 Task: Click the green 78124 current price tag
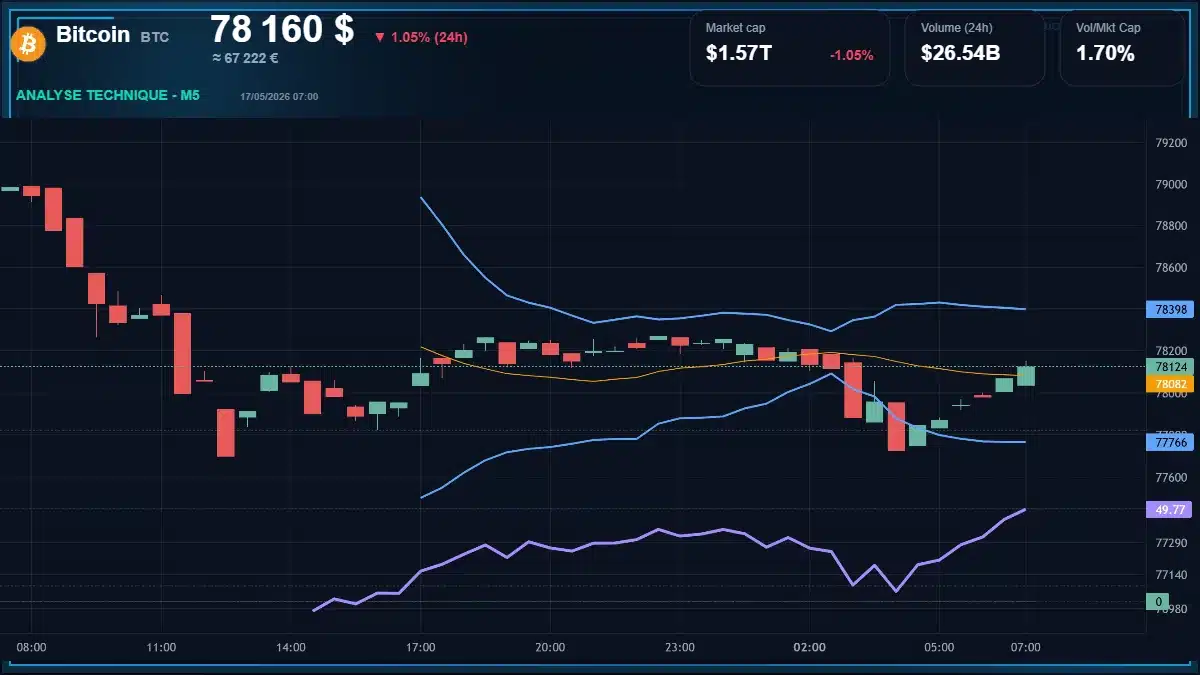pos(1170,367)
